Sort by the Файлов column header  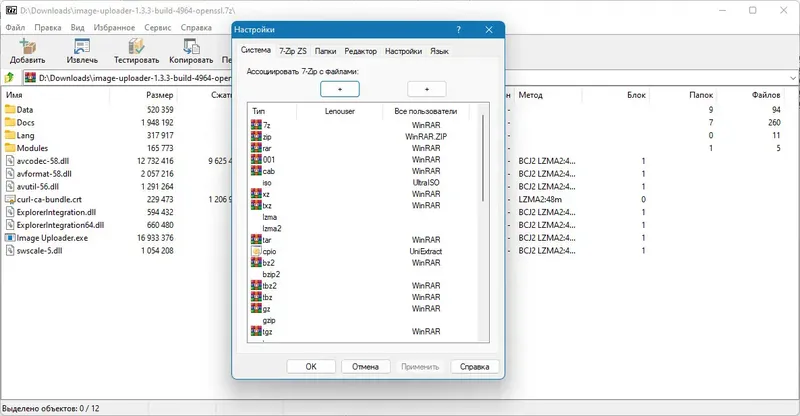[x=766, y=95]
